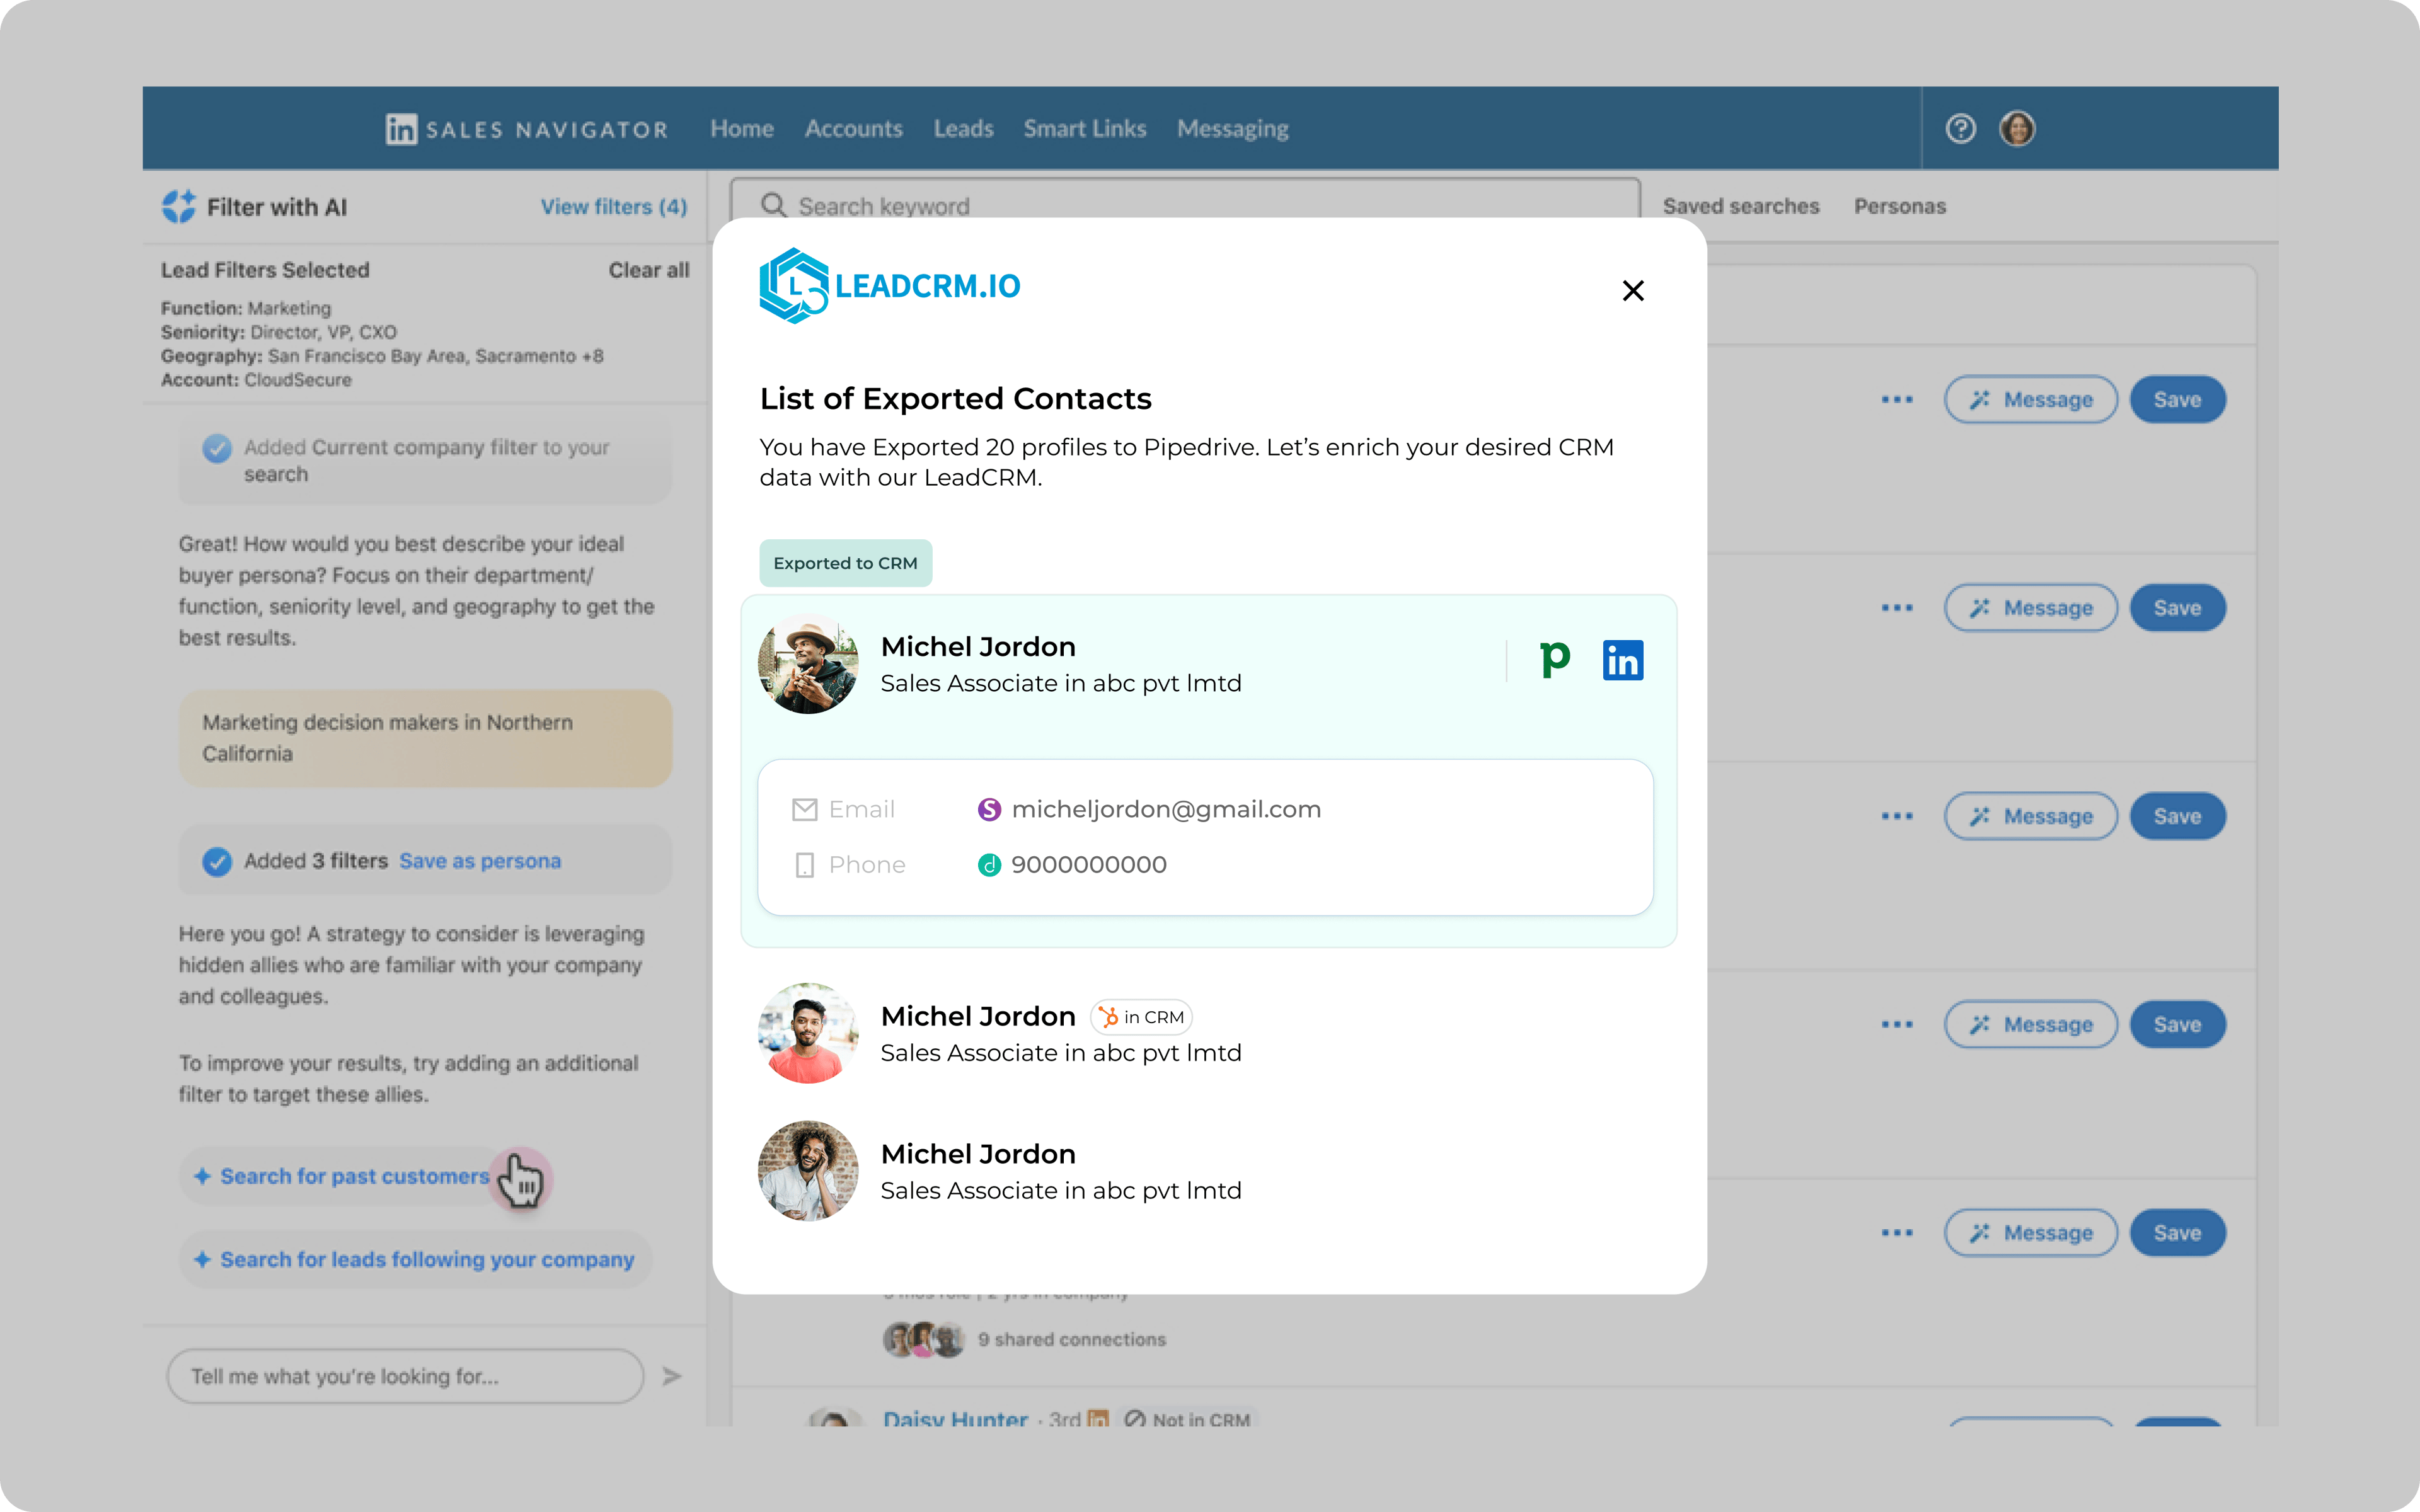2420x1512 pixels.
Task: Click the Skype icon beside the email address
Action: (x=989, y=809)
